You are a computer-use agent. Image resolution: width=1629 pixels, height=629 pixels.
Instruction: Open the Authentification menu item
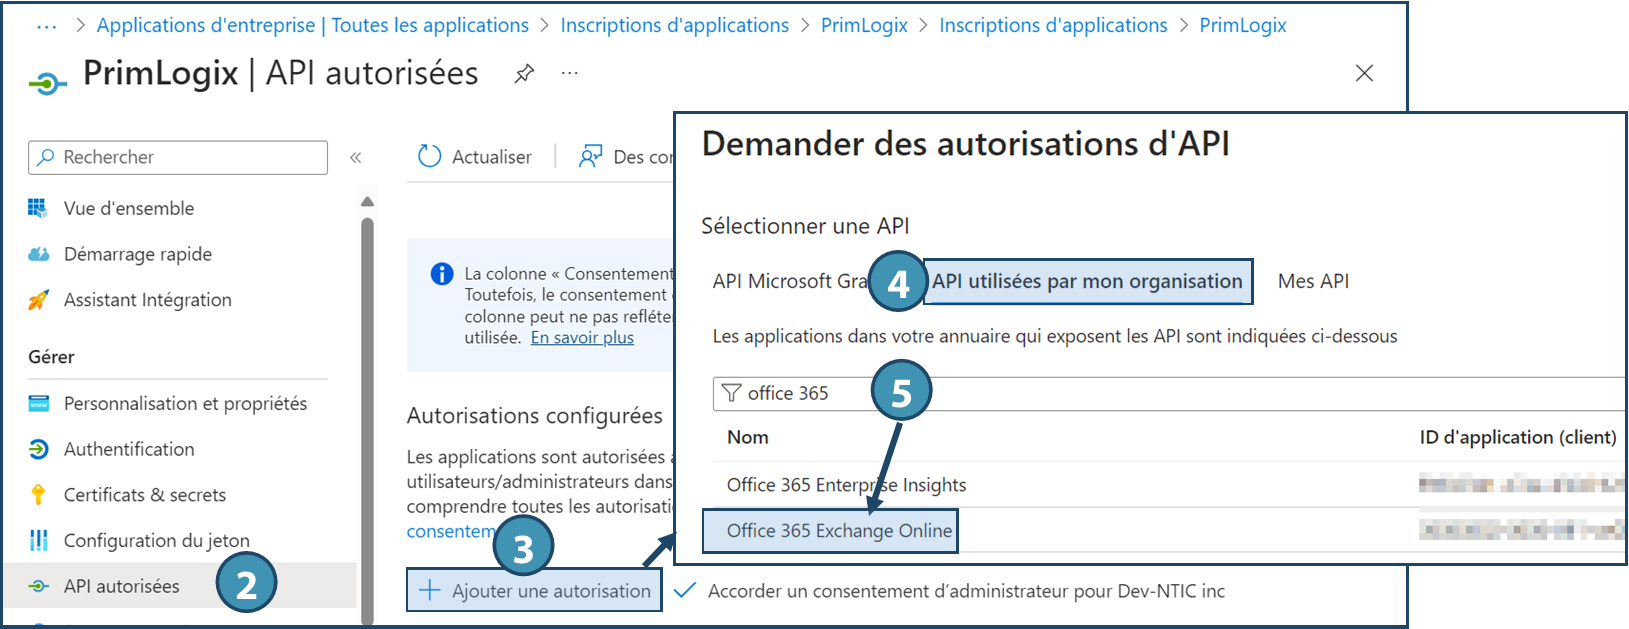(x=129, y=449)
